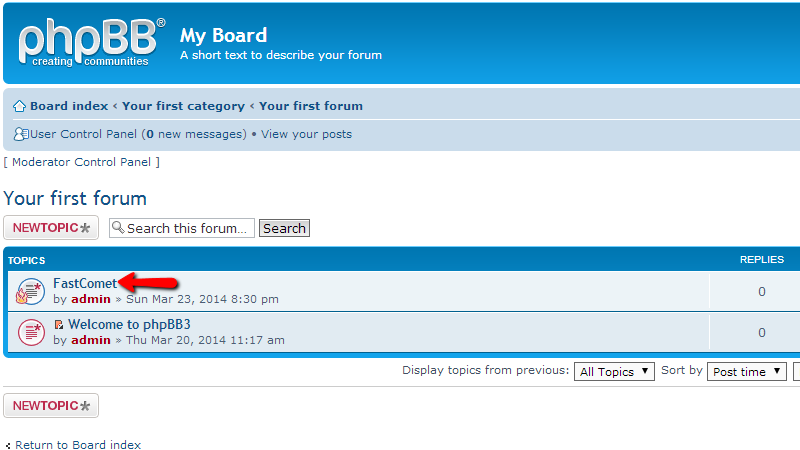Click the FastComet topic status icon
Viewport: 800px width, 450px height.
(x=31, y=291)
